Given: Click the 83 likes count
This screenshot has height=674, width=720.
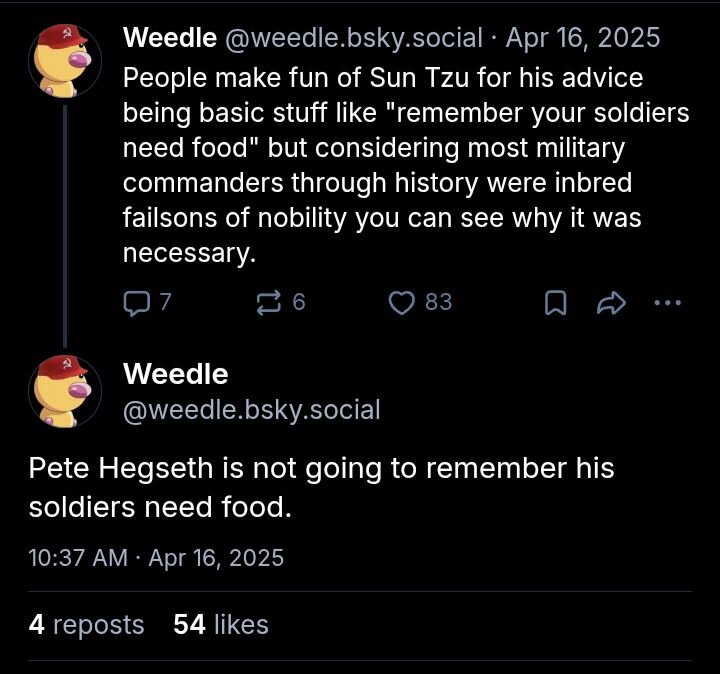Looking at the screenshot, I should [x=438, y=302].
